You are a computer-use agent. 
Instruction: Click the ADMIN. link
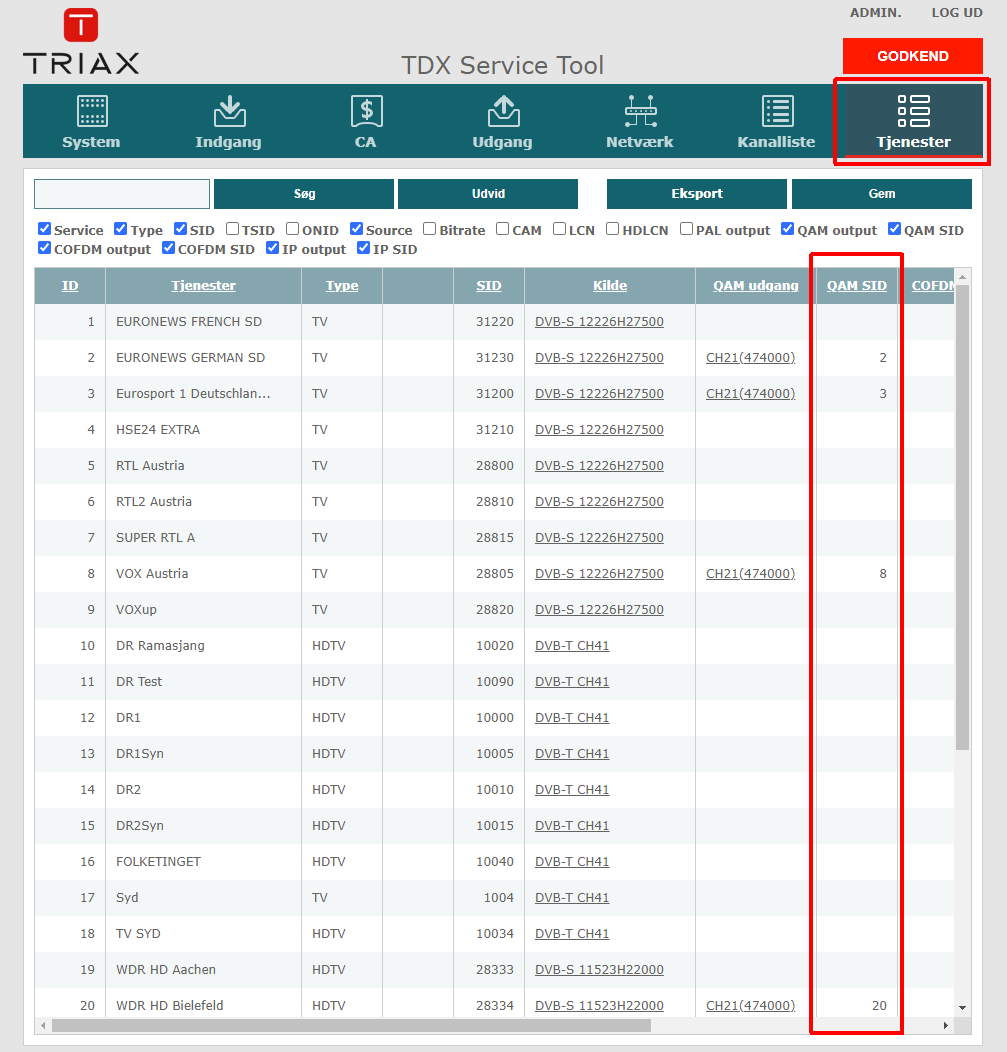click(x=876, y=13)
